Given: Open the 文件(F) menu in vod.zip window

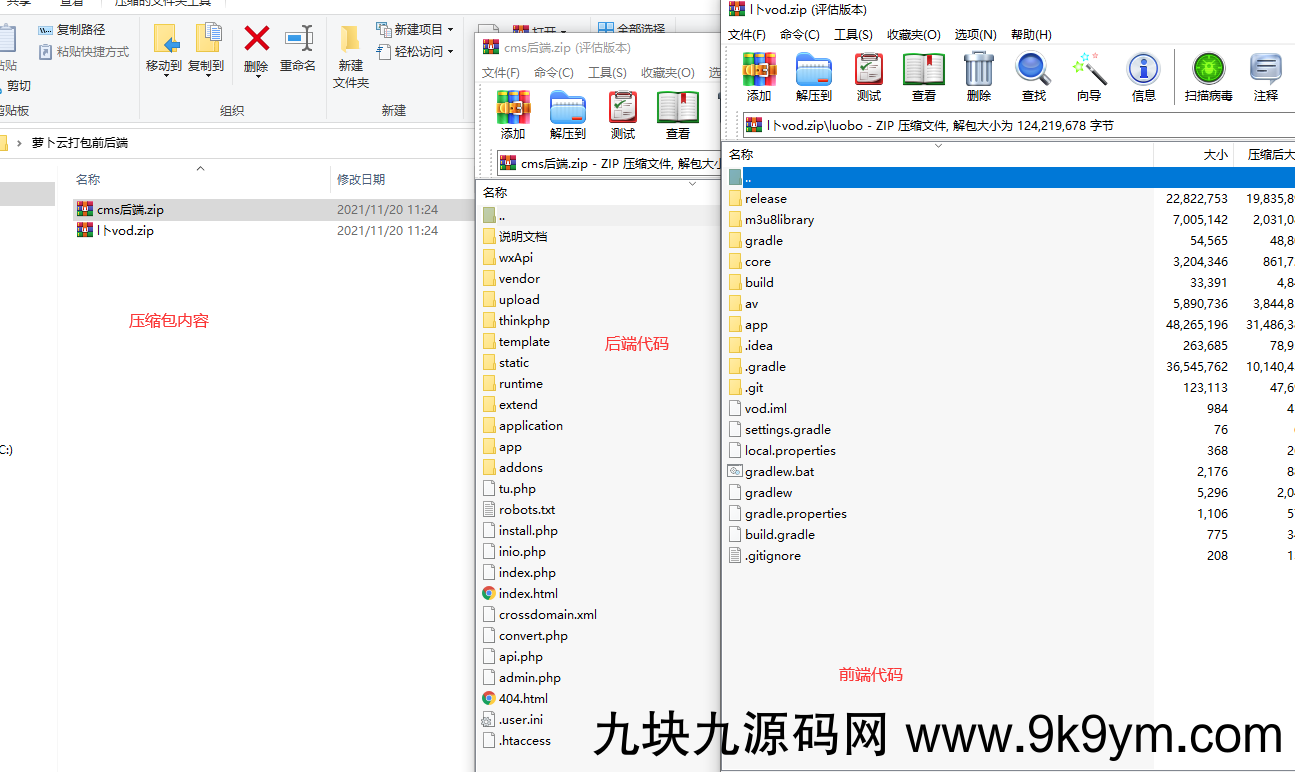Looking at the screenshot, I should [748, 34].
